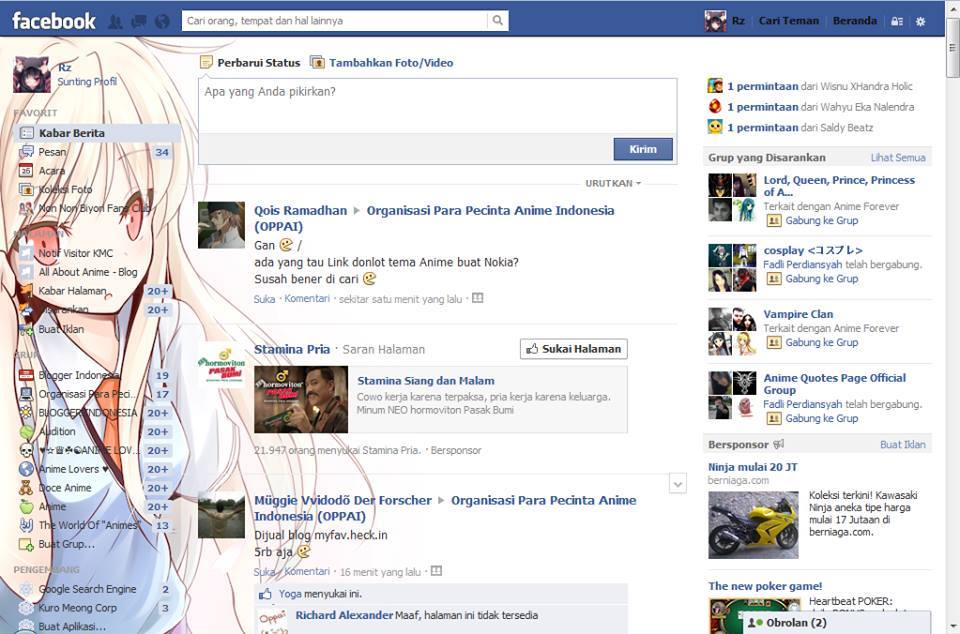Image resolution: width=960 pixels, height=634 pixels.
Task: Focus the Apa yang Anda pikirkan field
Action: tap(438, 105)
